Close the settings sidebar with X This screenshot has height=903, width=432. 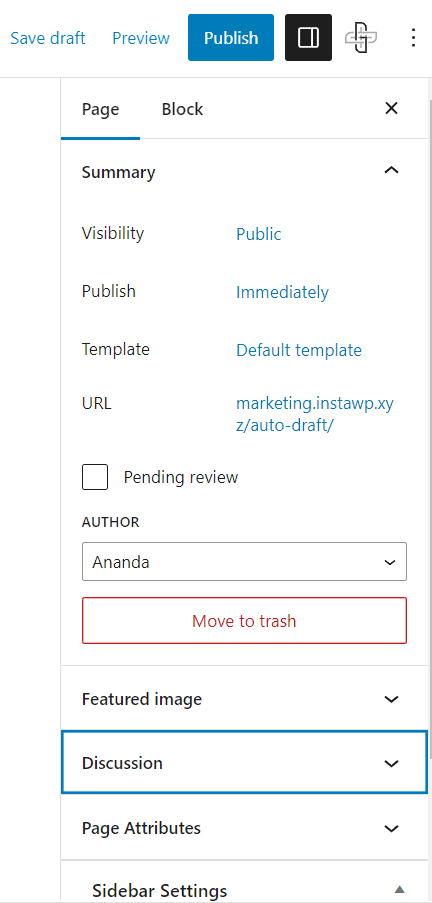tap(391, 108)
